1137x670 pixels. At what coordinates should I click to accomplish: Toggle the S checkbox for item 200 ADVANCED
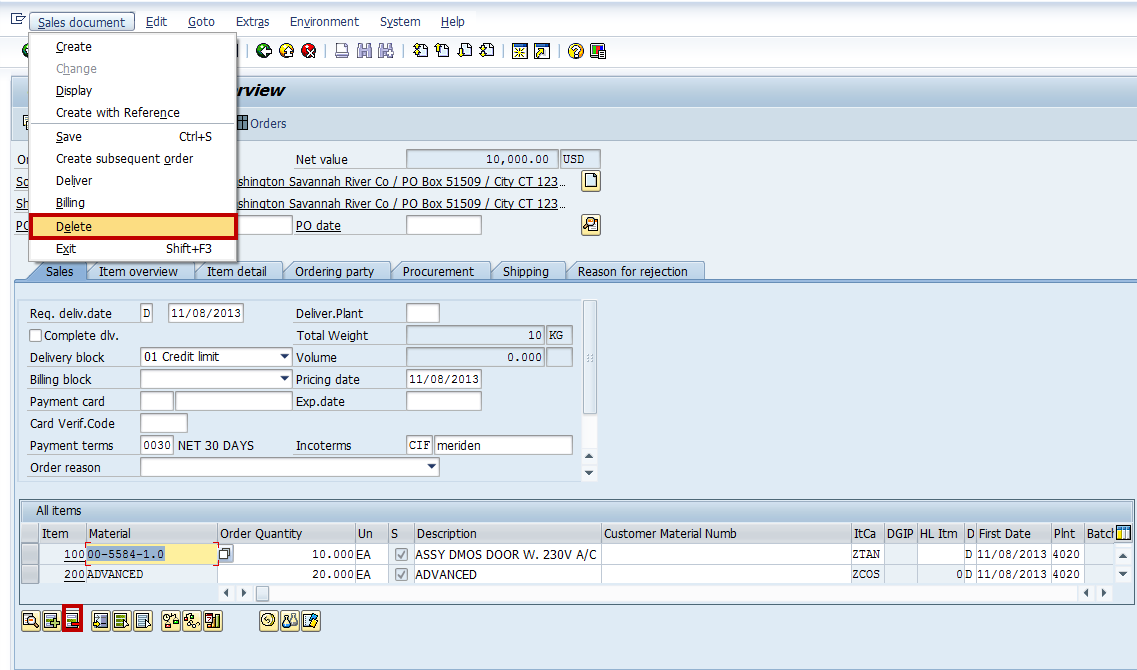[403, 574]
